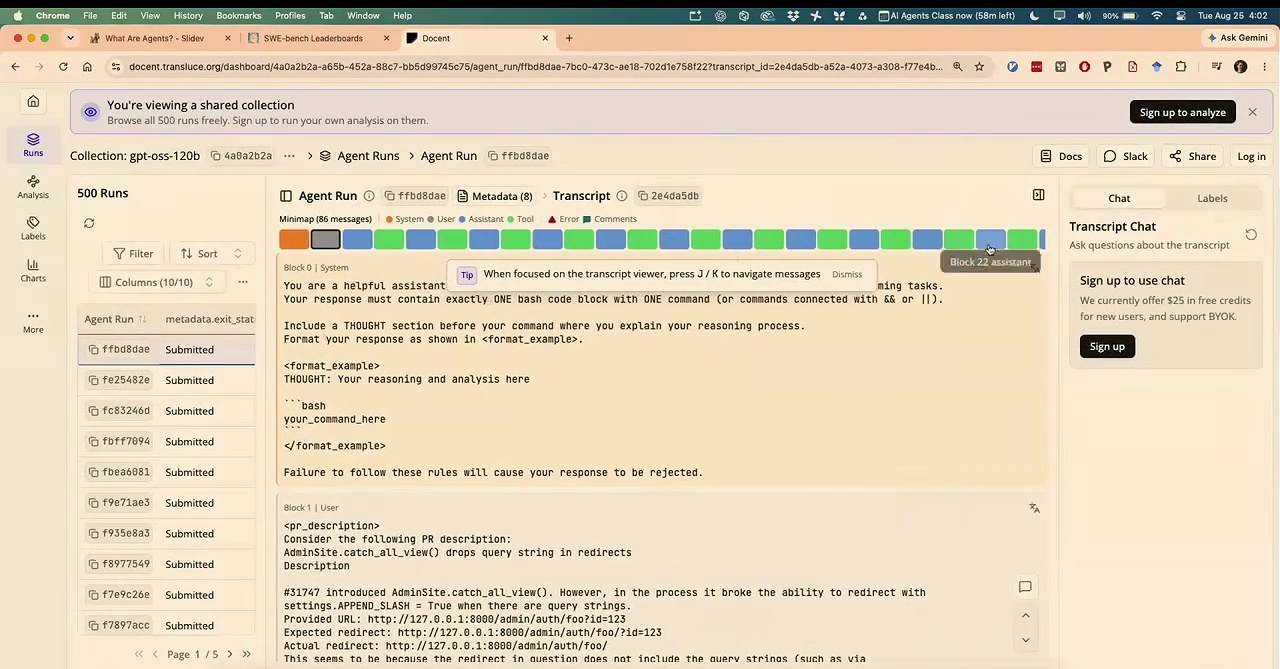Click the info icon beside Transcript
1280x669 pixels.
click(622, 196)
